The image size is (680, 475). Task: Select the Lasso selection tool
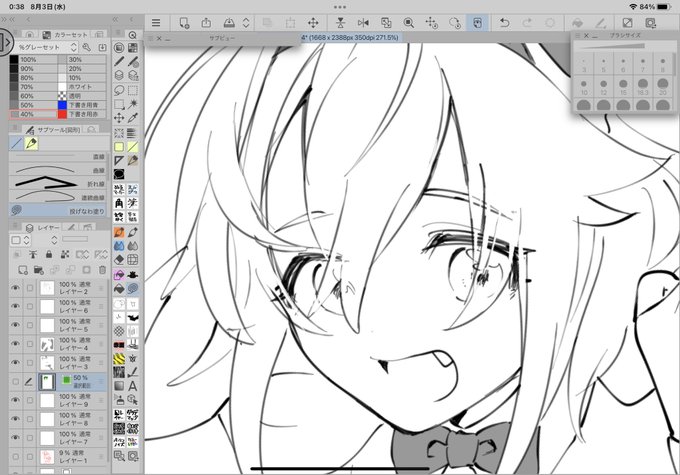click(x=119, y=90)
